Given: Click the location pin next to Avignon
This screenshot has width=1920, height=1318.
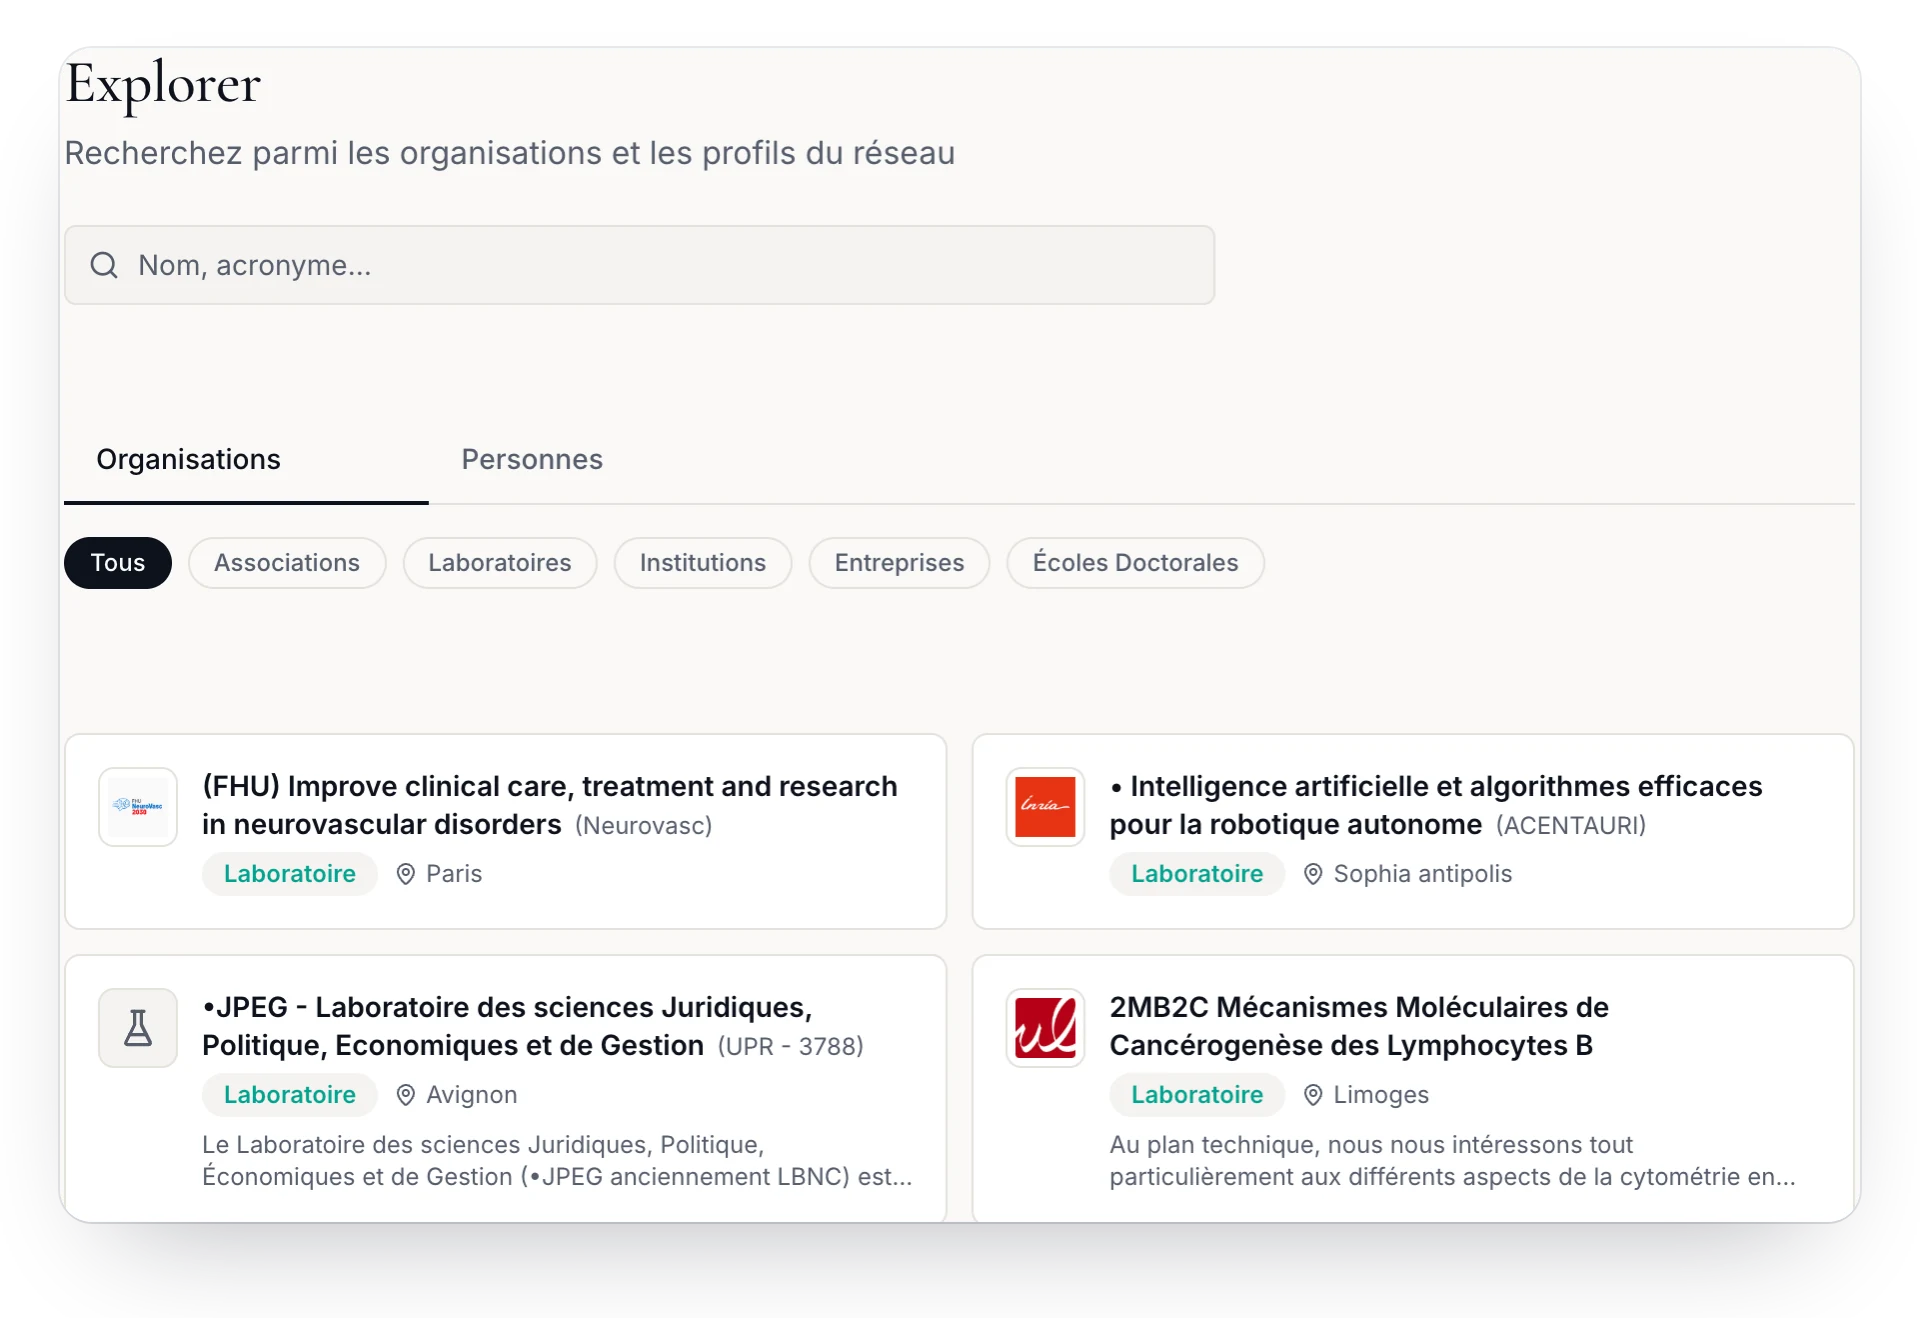Looking at the screenshot, I should click(x=406, y=1095).
